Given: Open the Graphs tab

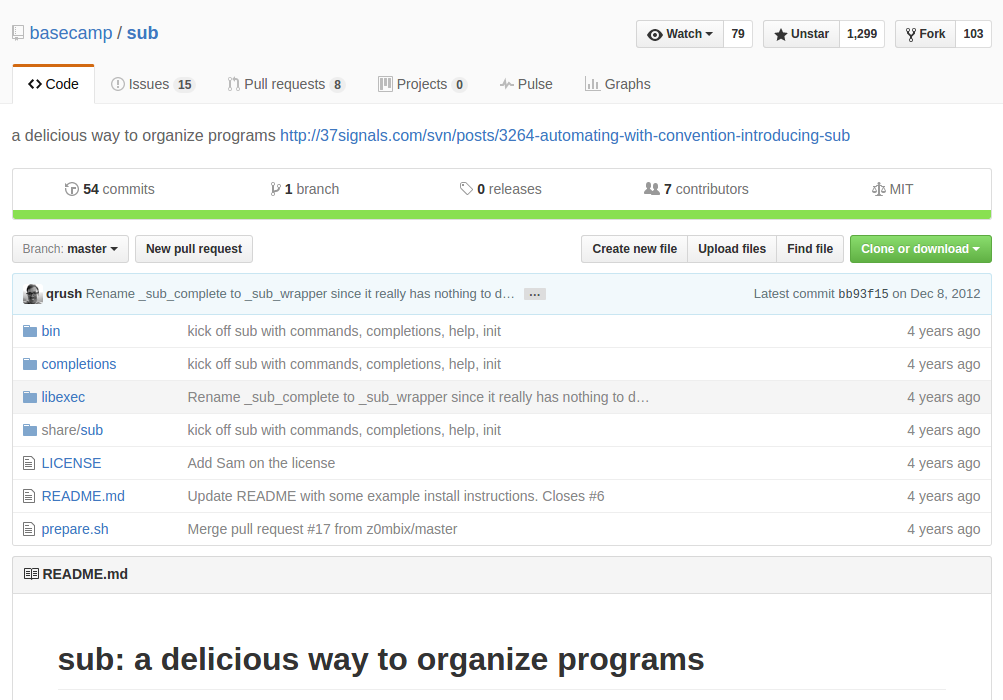Looking at the screenshot, I should pyautogui.click(x=617, y=84).
